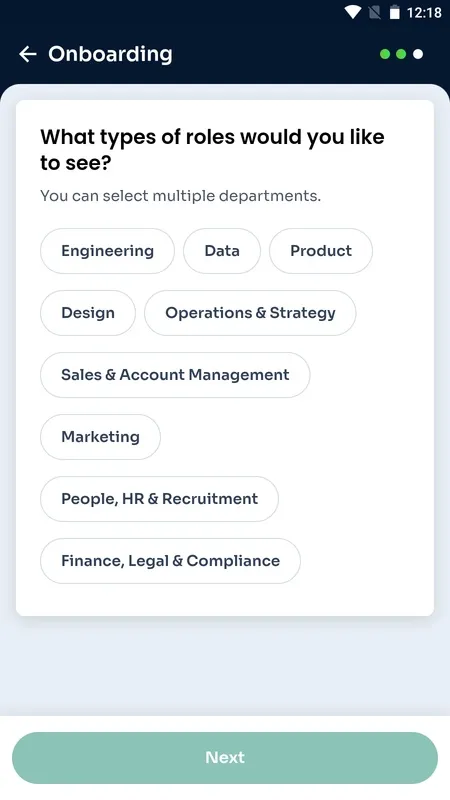Viewport: 450px width, 800px height.
Task: Click the first green progress dot
Action: pyautogui.click(x=385, y=54)
